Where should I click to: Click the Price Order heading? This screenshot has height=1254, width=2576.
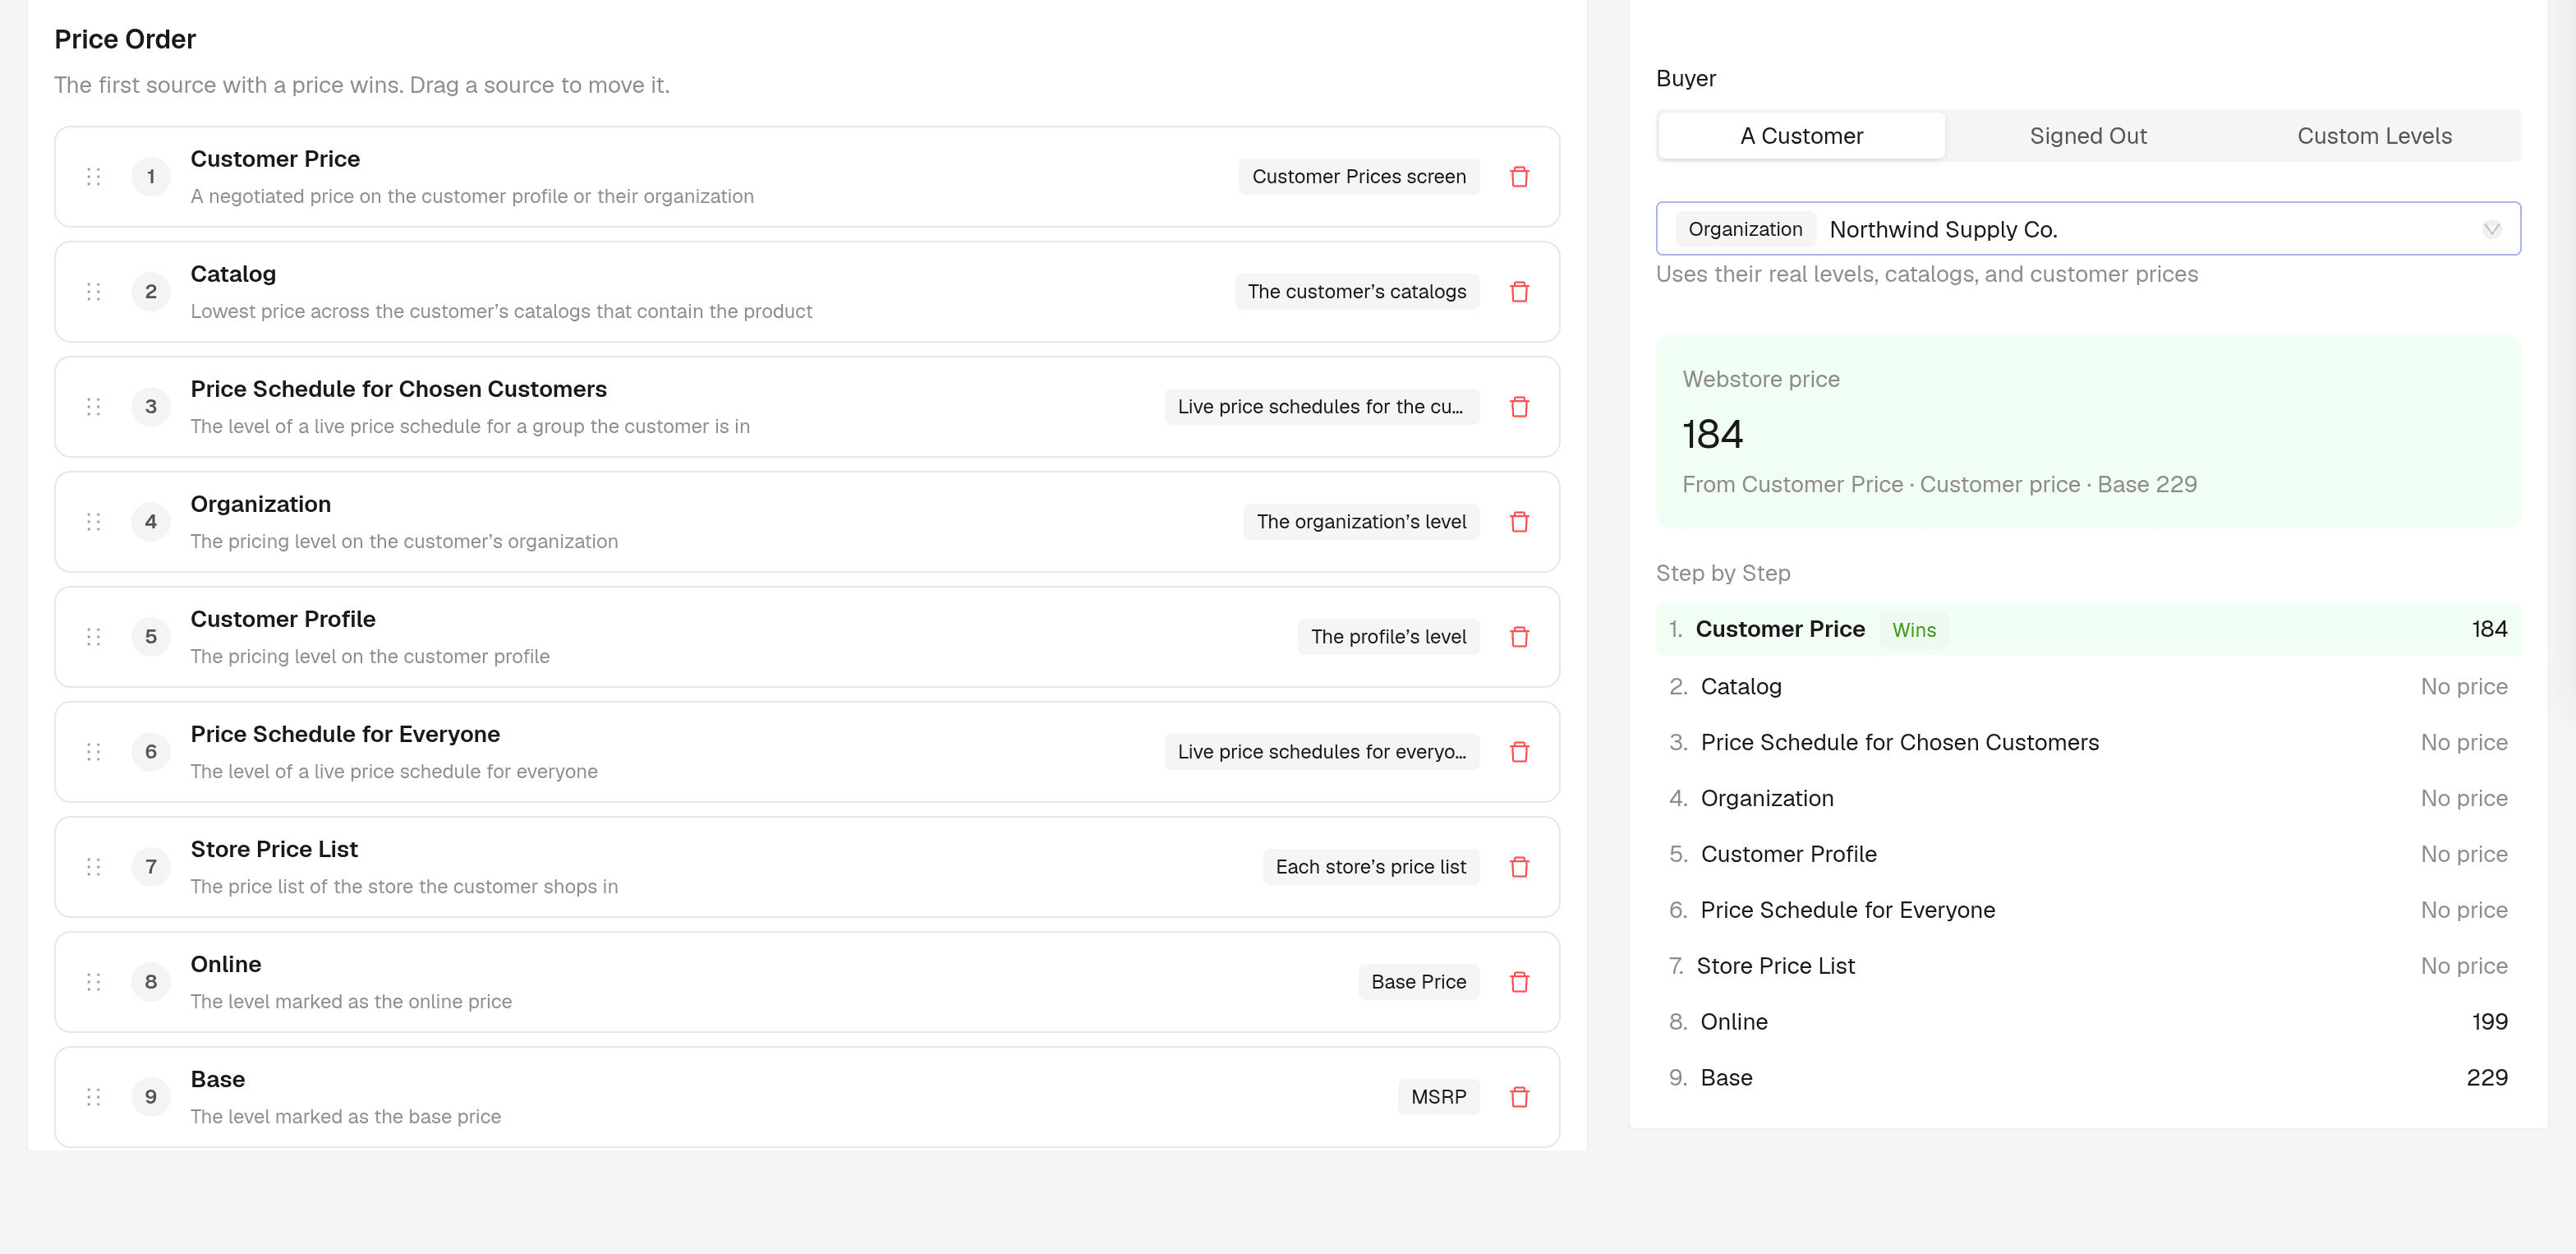(125, 39)
